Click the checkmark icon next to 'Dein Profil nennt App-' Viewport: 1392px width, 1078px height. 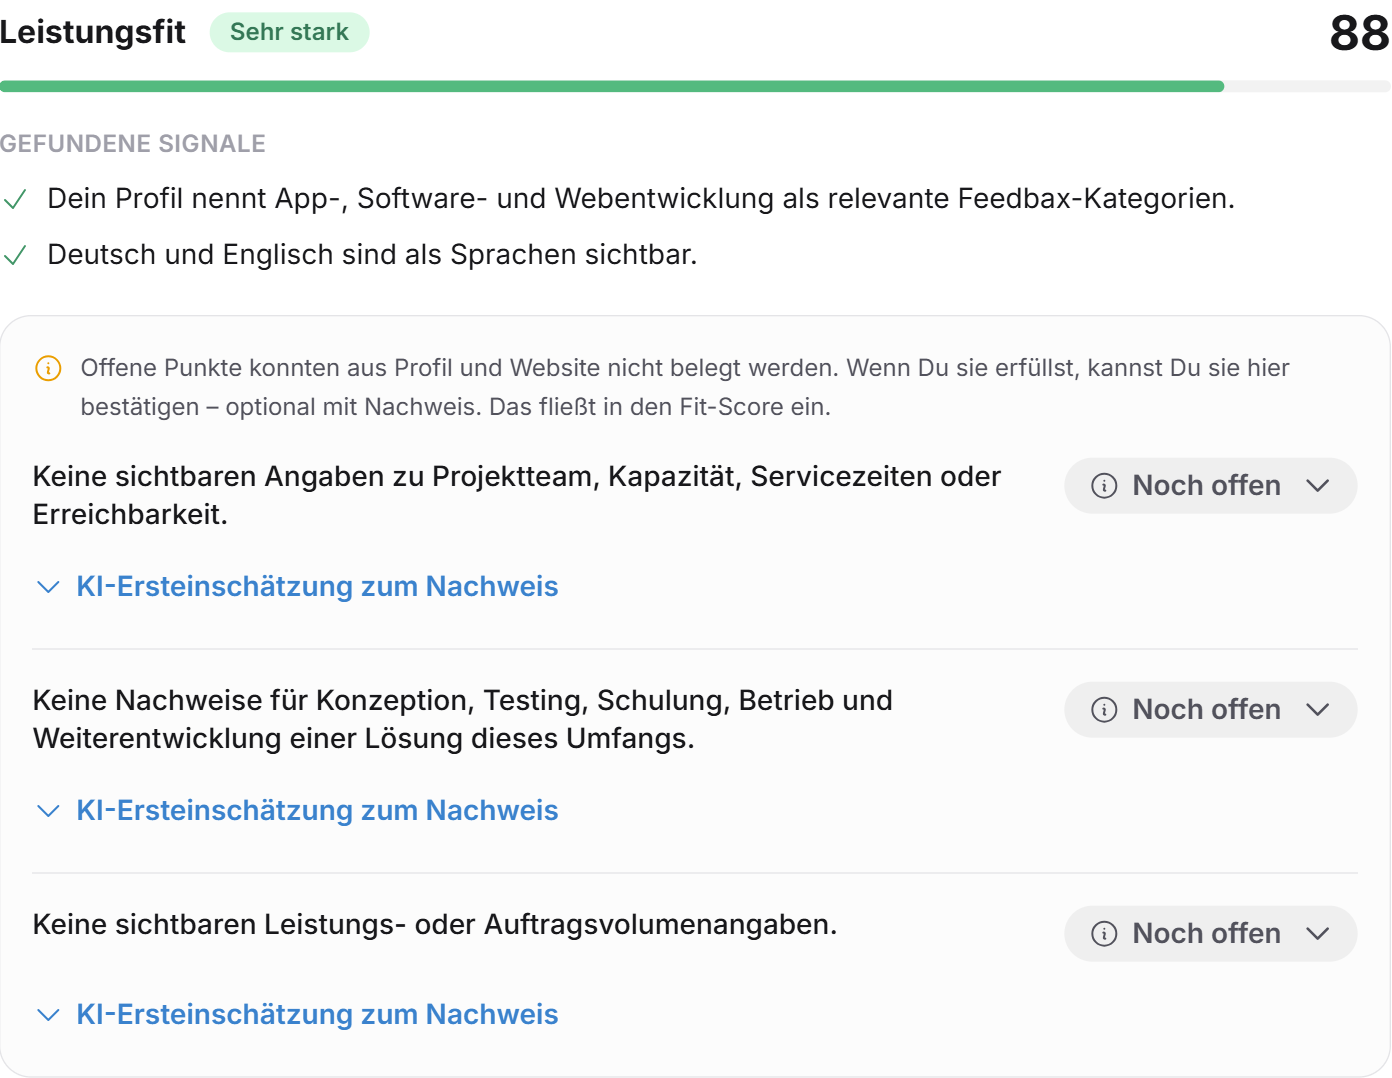click(15, 199)
